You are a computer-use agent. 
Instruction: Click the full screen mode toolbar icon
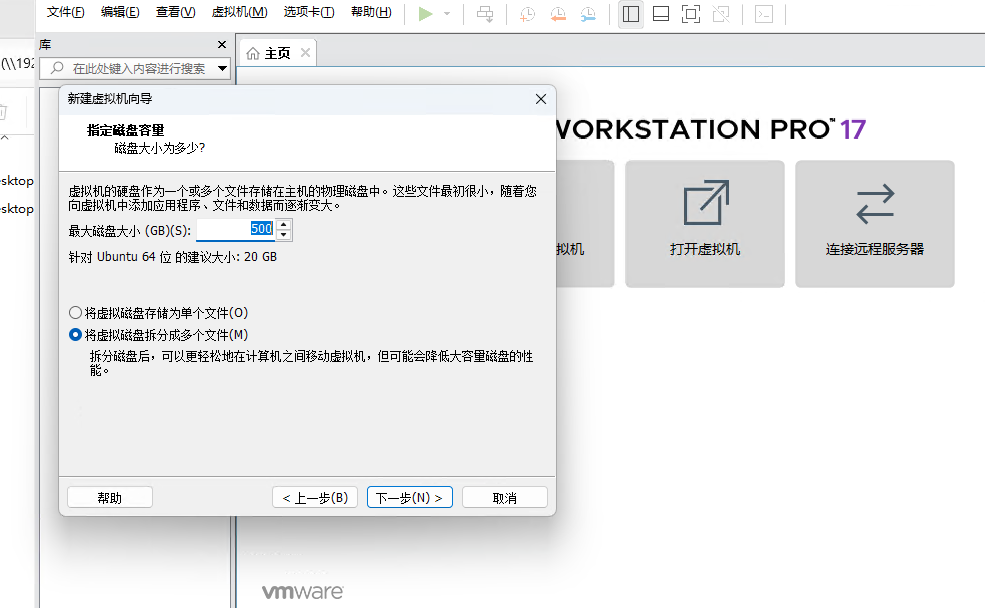click(x=691, y=14)
